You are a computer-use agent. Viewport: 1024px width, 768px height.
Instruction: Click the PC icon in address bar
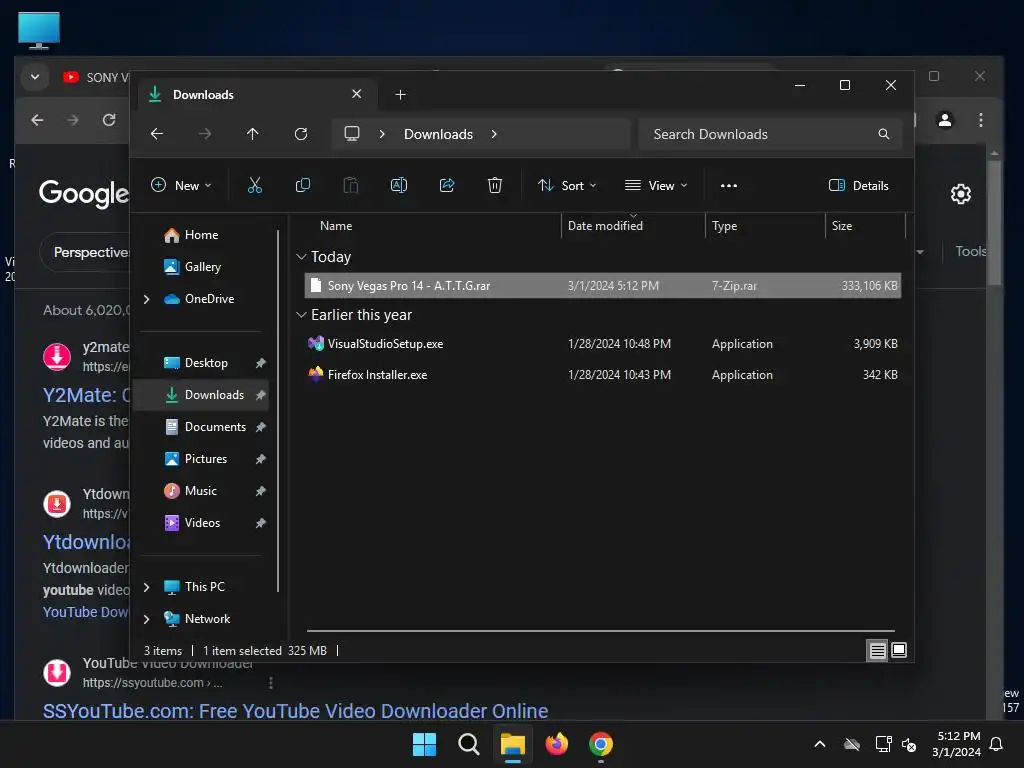coord(352,134)
